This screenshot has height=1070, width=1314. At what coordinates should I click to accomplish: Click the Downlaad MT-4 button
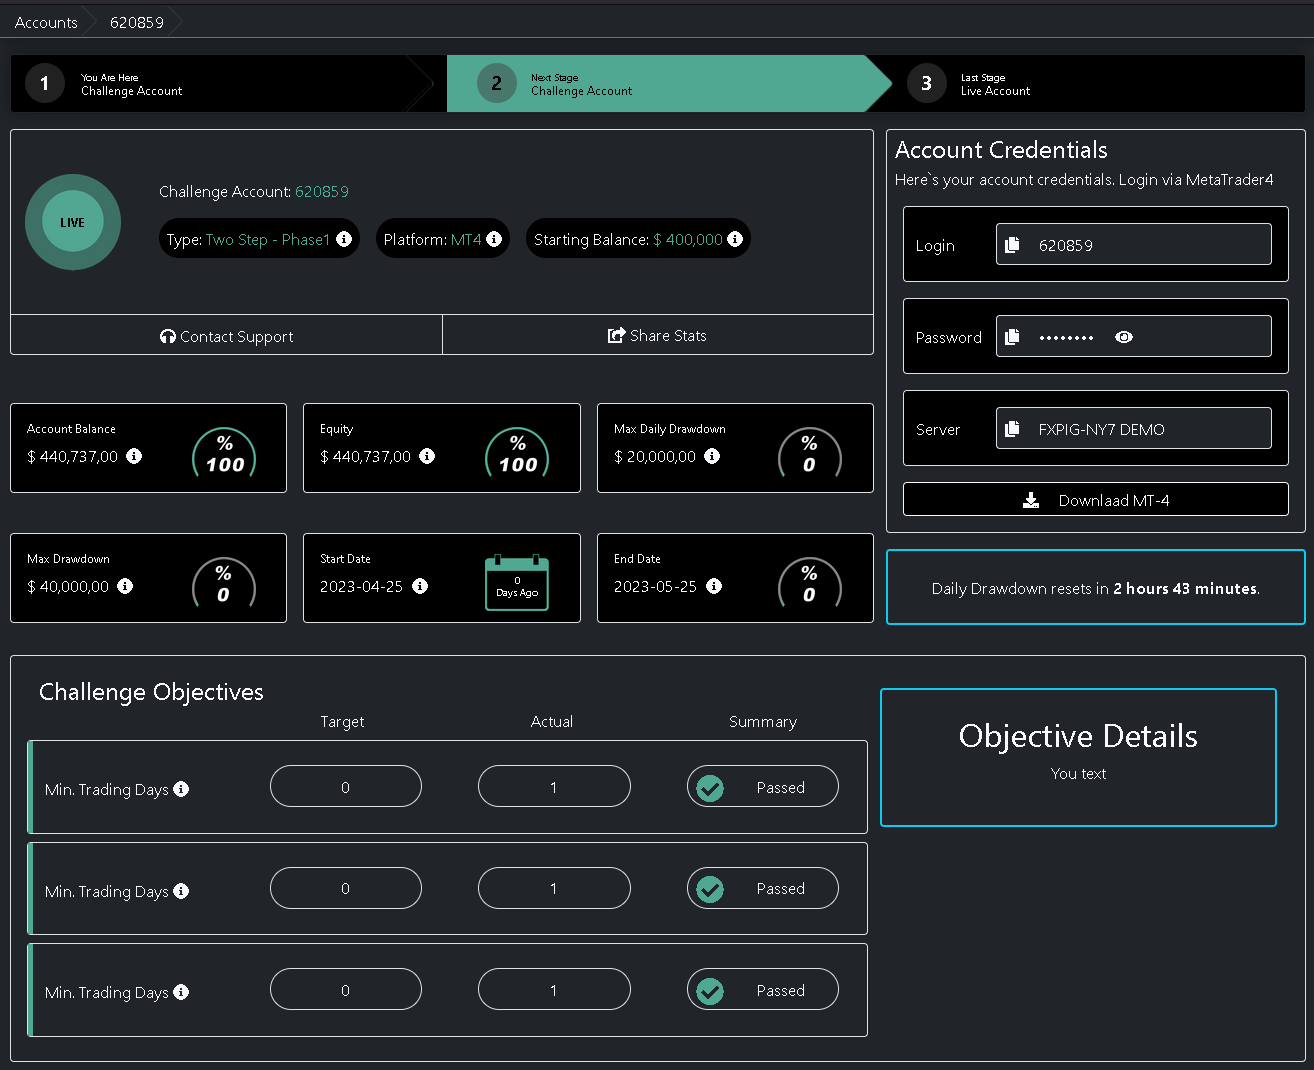tap(1095, 499)
